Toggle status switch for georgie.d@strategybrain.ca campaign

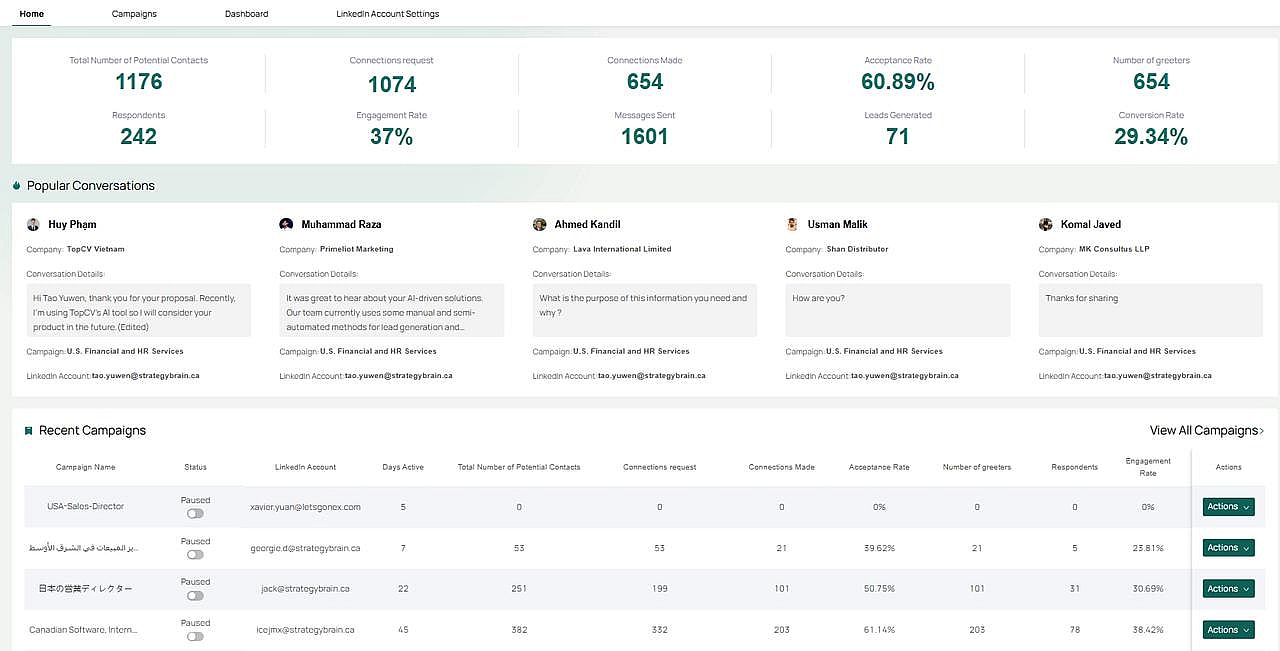tap(195, 554)
